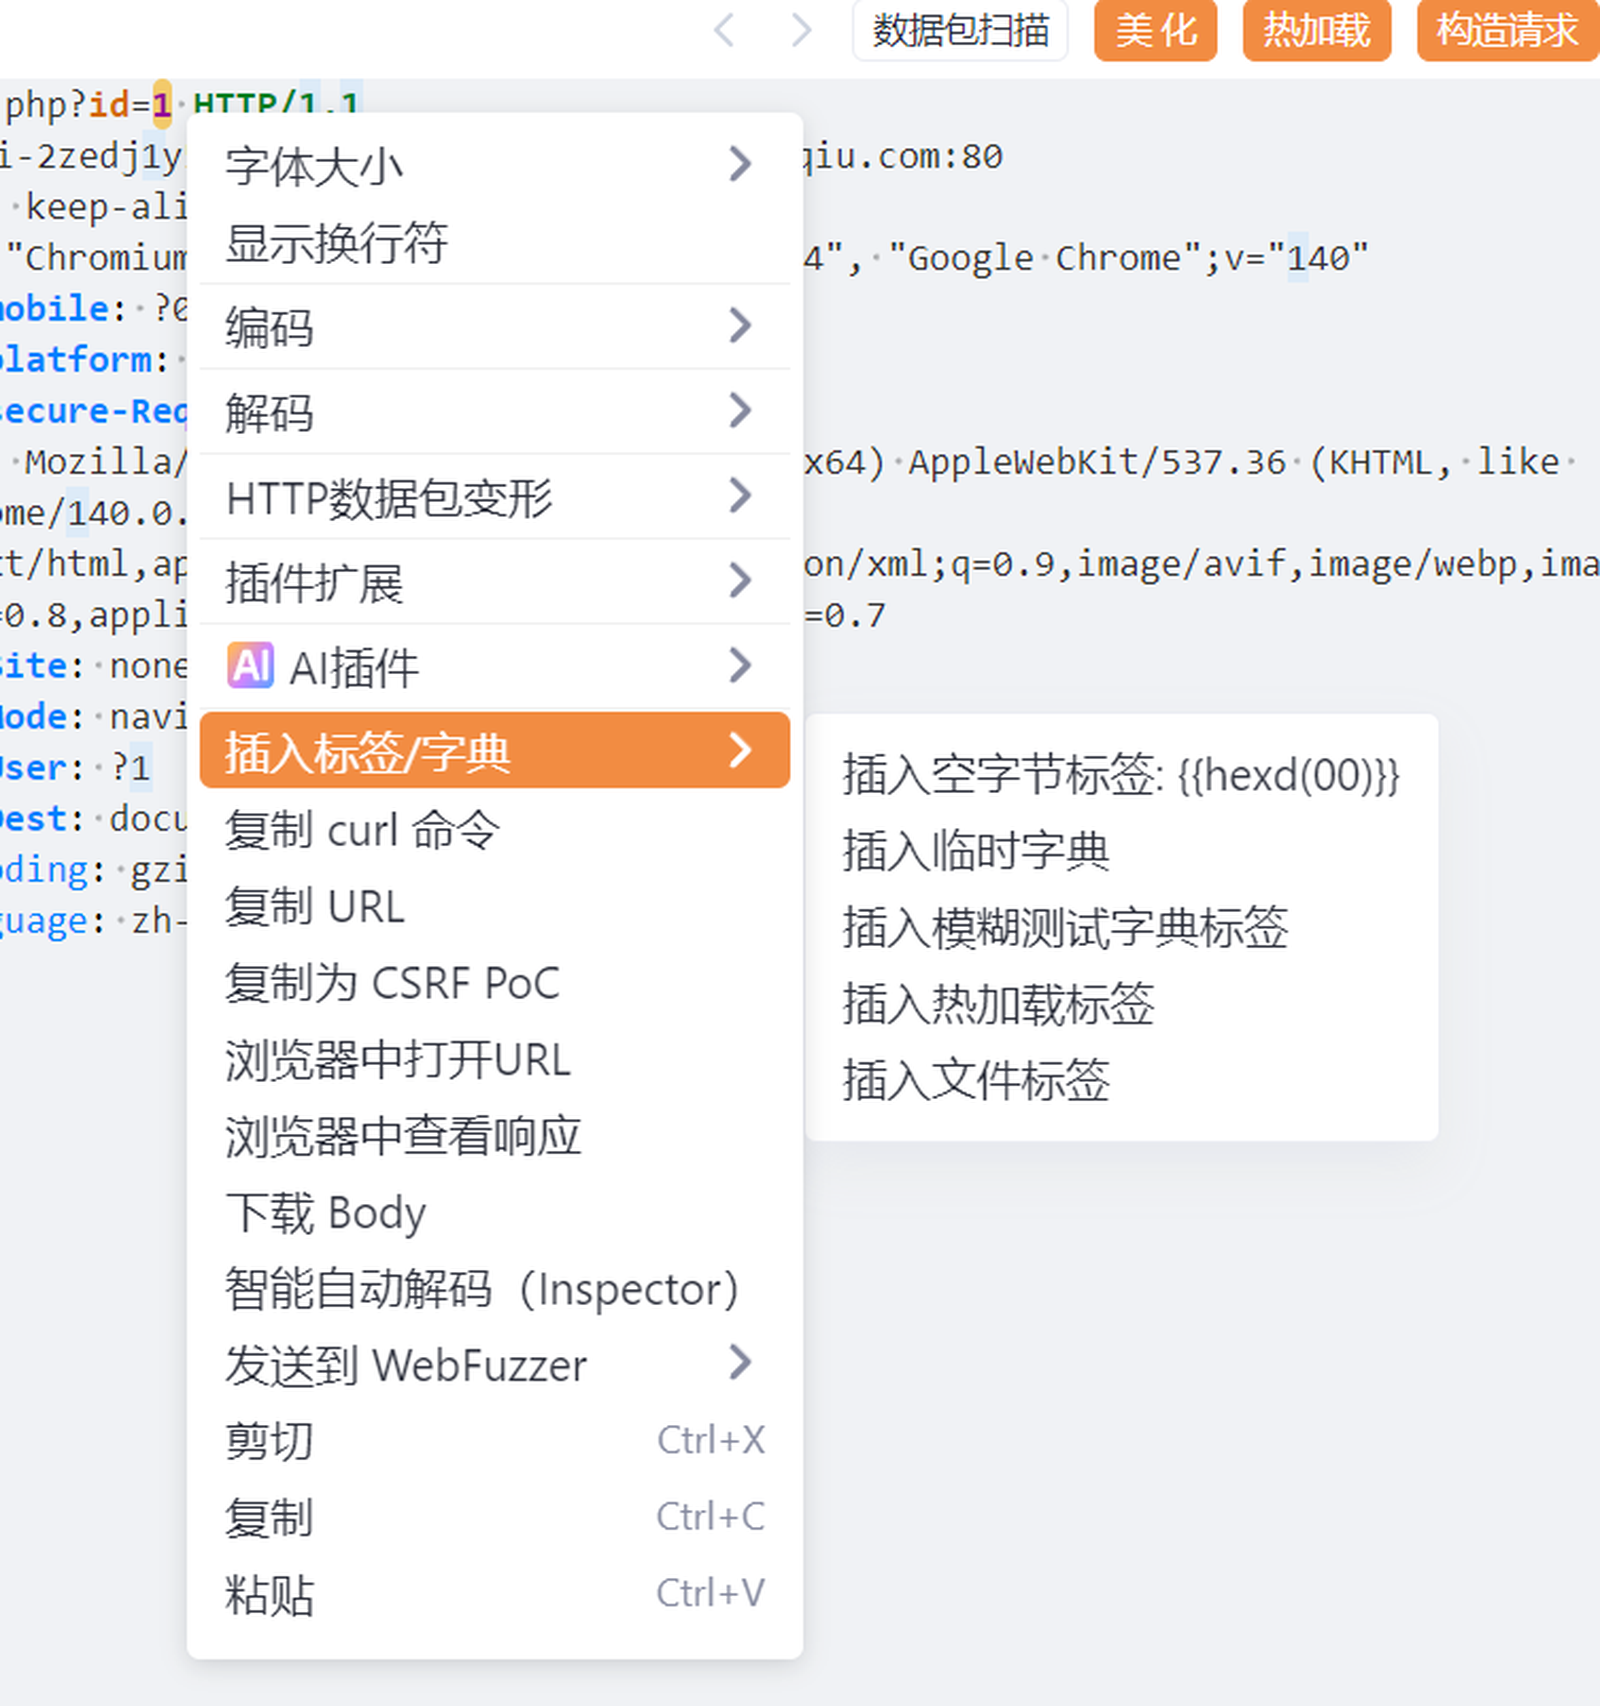The width and height of the screenshot is (1600, 1706).
Task: Click the AI plugin icon in menu
Action: (x=250, y=666)
